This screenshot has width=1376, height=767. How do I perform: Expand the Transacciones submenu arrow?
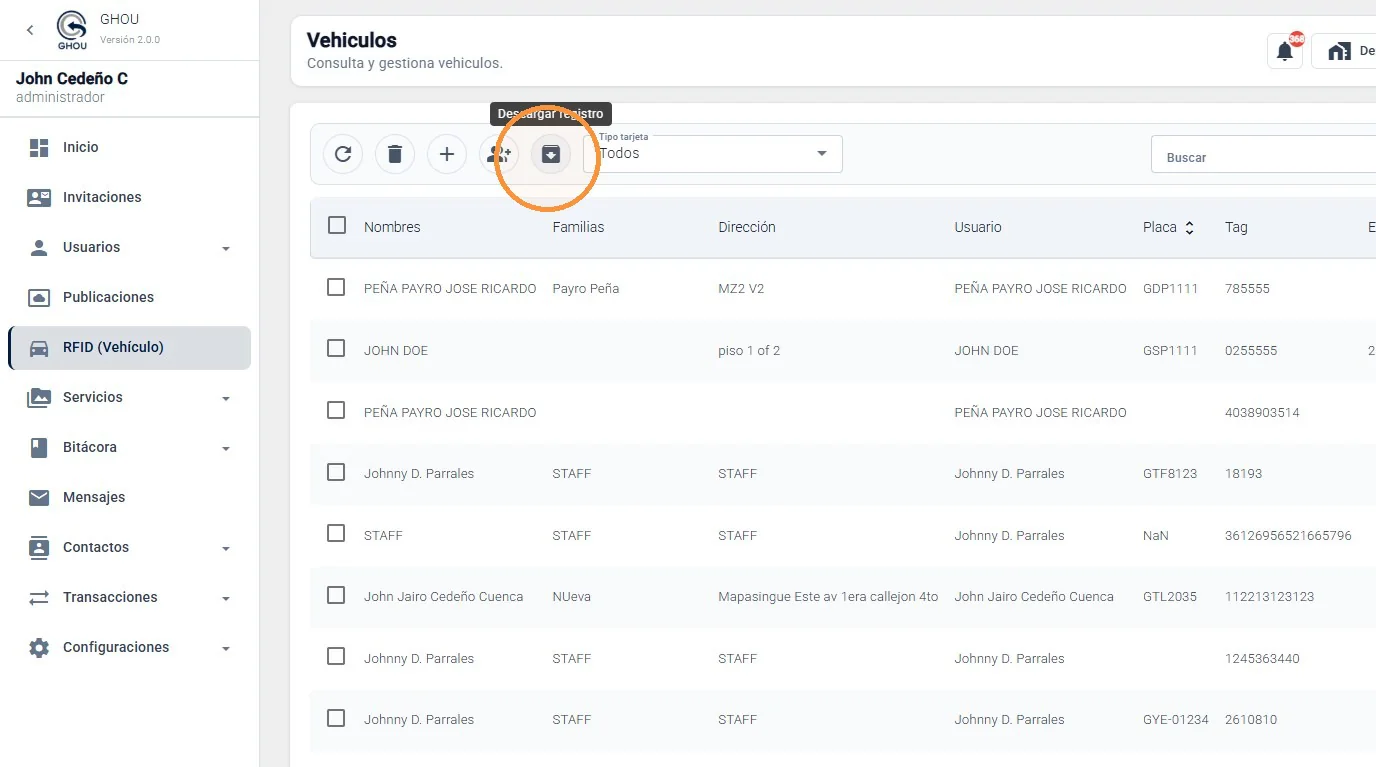pos(226,598)
